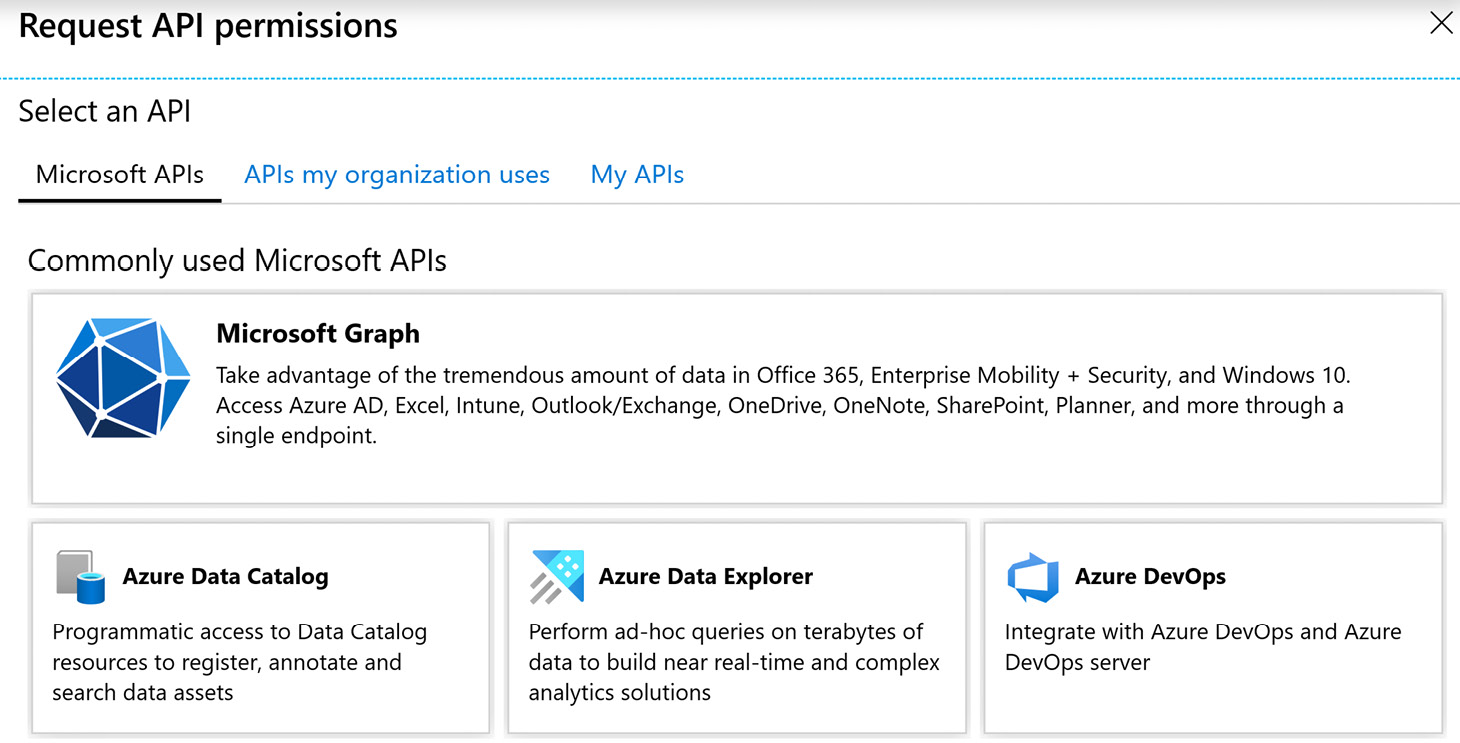Click 'Integrate with Azure DevOps' description
This screenshot has width=1460, height=743.
pos(1203,647)
